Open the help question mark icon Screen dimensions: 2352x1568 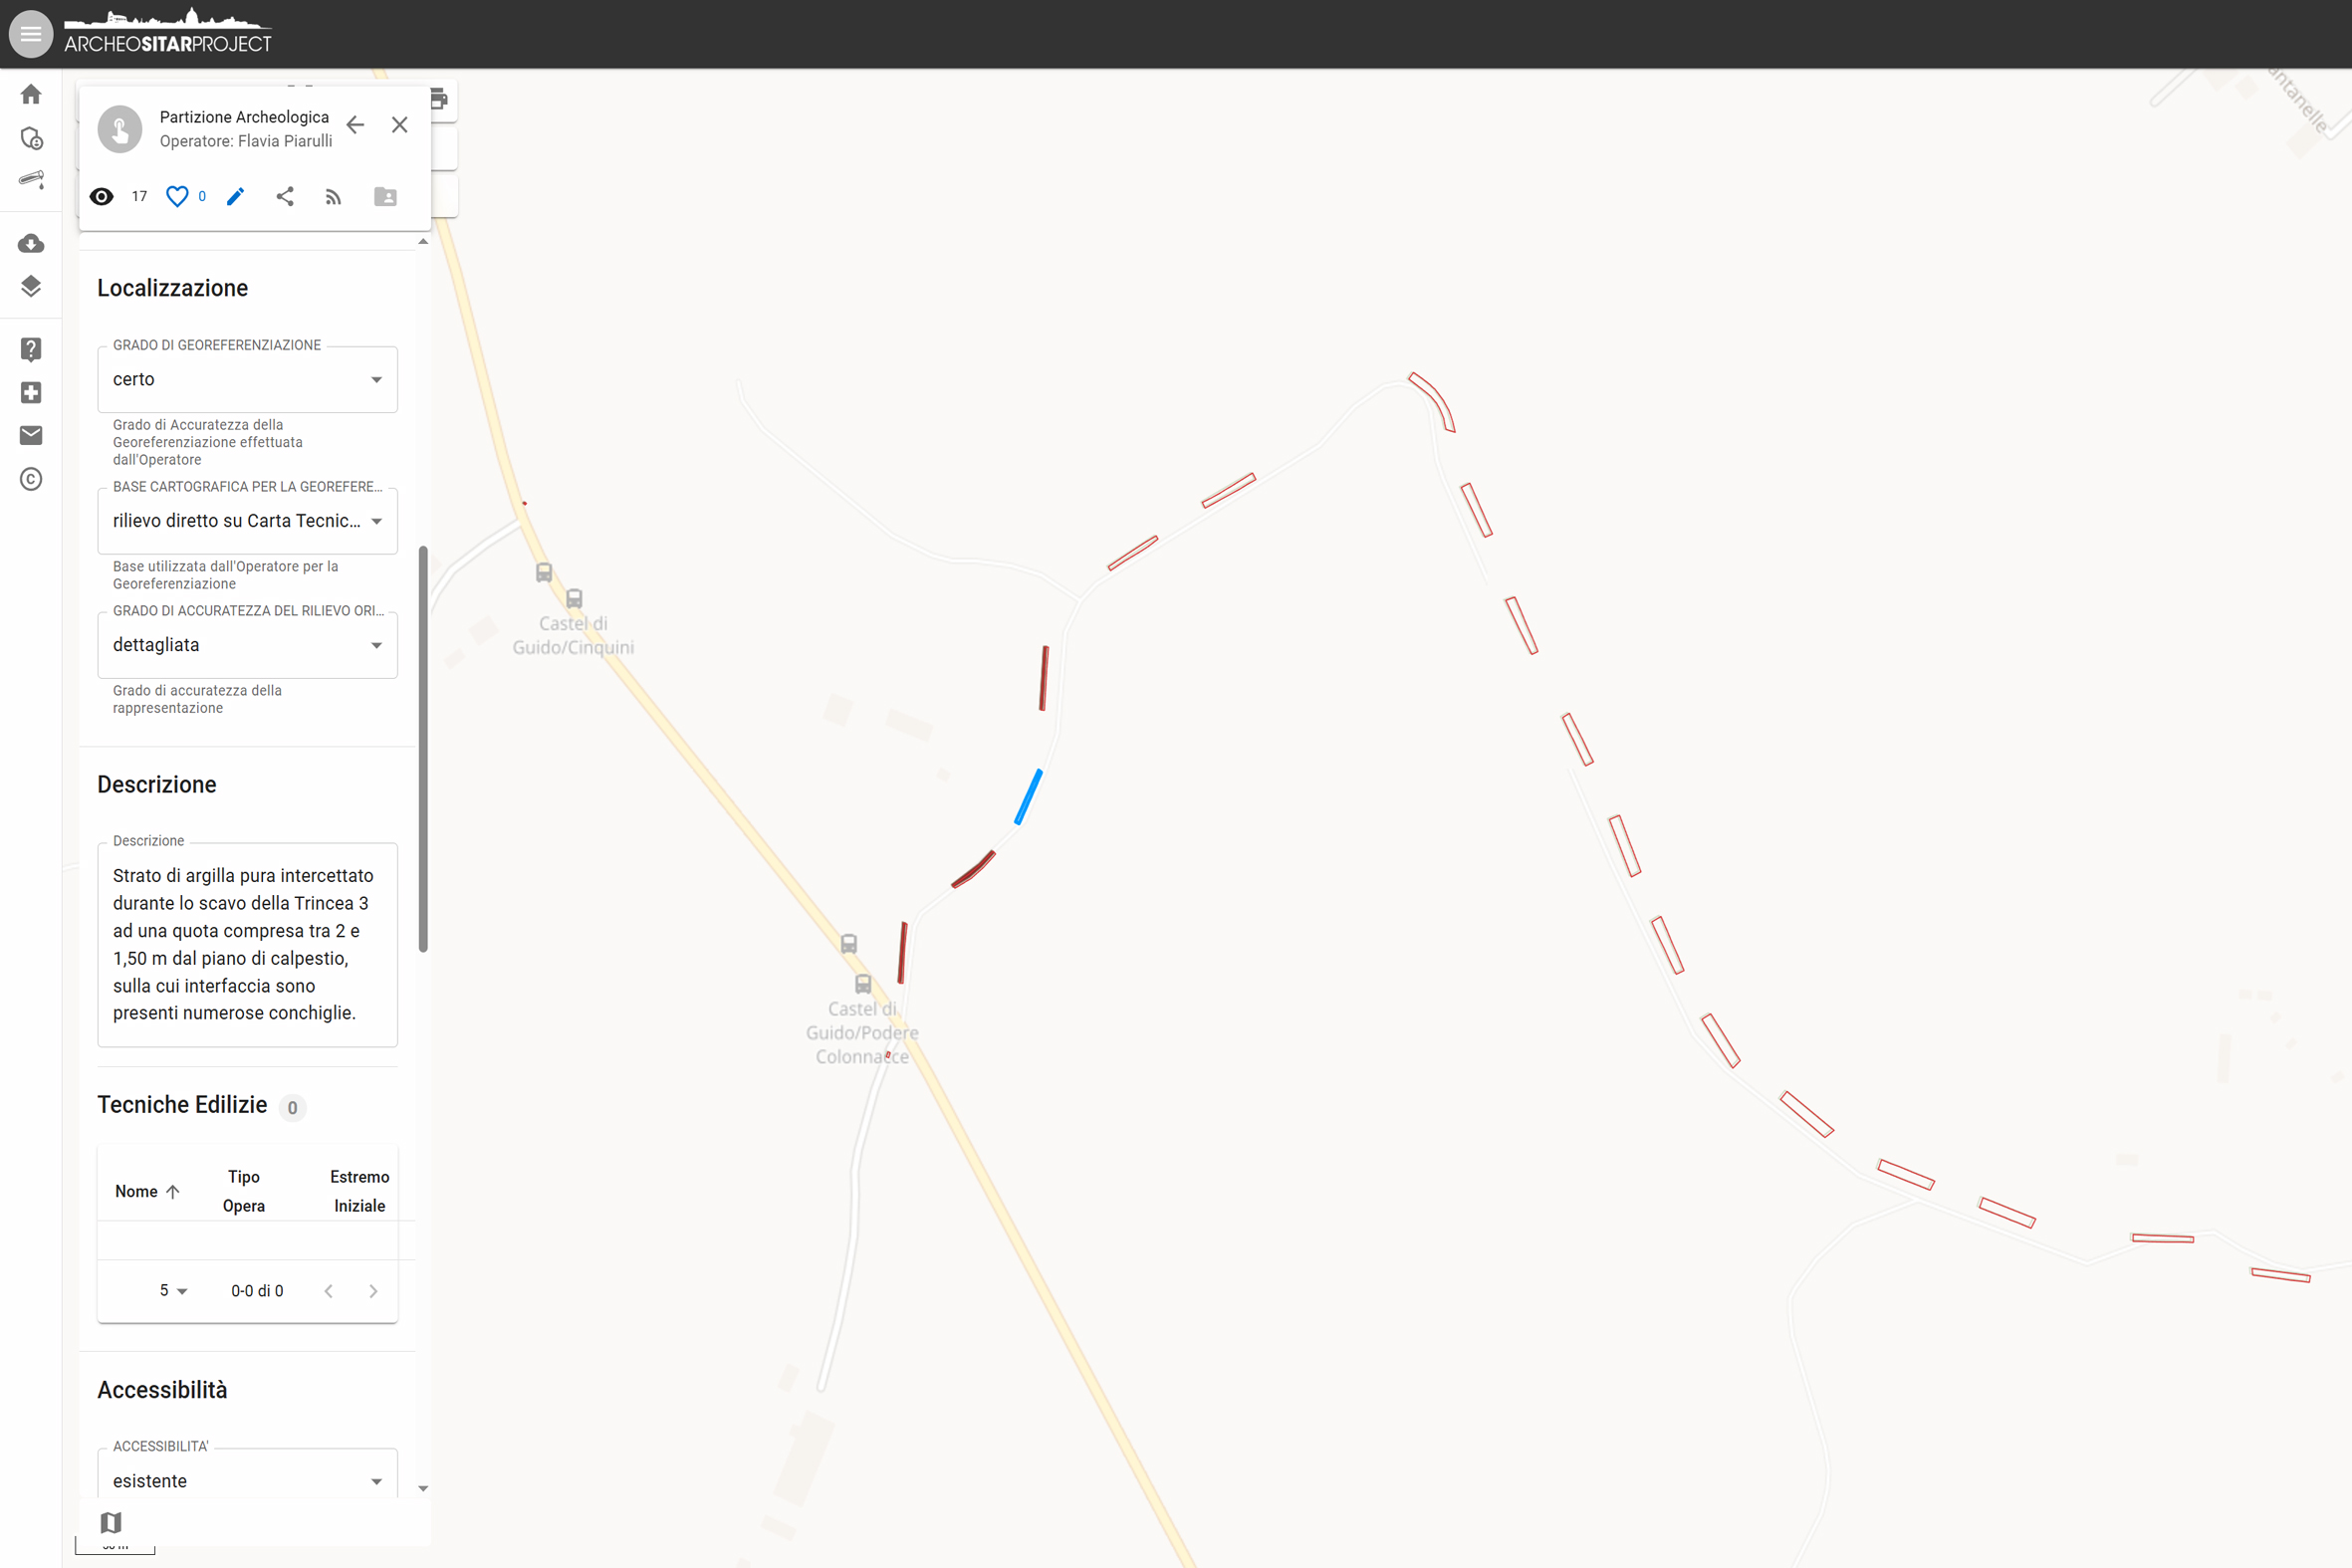[x=31, y=349]
